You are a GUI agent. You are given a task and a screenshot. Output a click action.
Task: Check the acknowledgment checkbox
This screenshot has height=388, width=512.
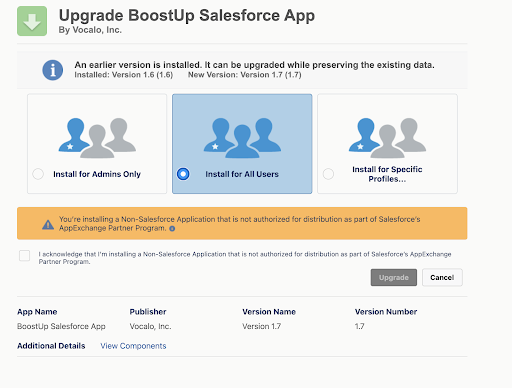24,256
